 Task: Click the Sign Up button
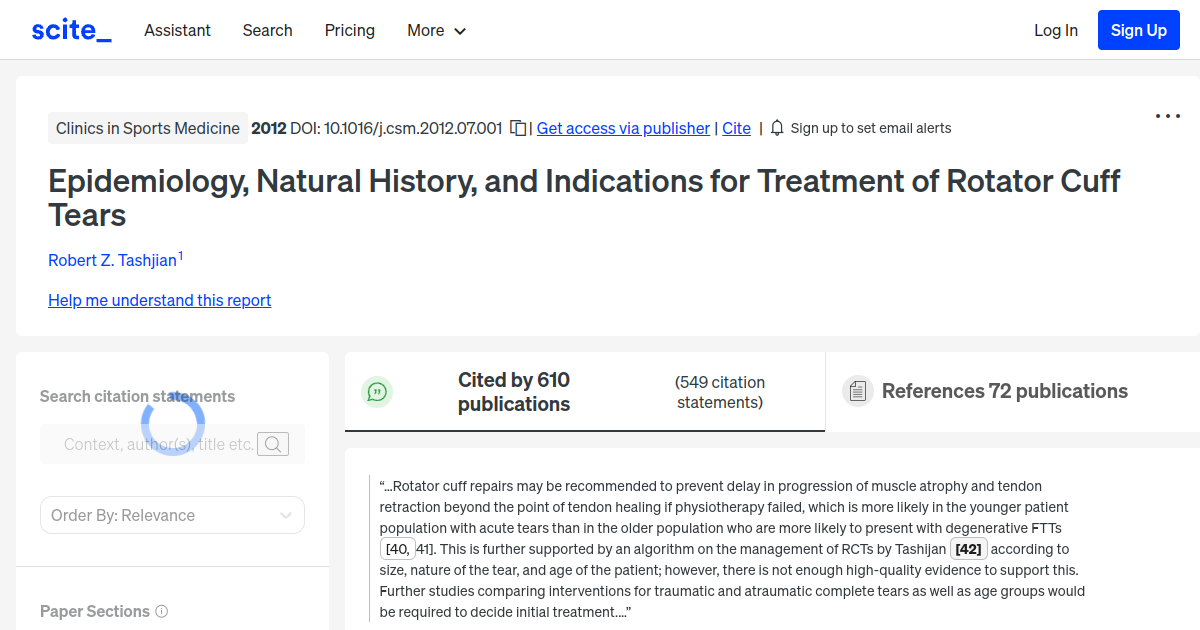(x=1138, y=29)
